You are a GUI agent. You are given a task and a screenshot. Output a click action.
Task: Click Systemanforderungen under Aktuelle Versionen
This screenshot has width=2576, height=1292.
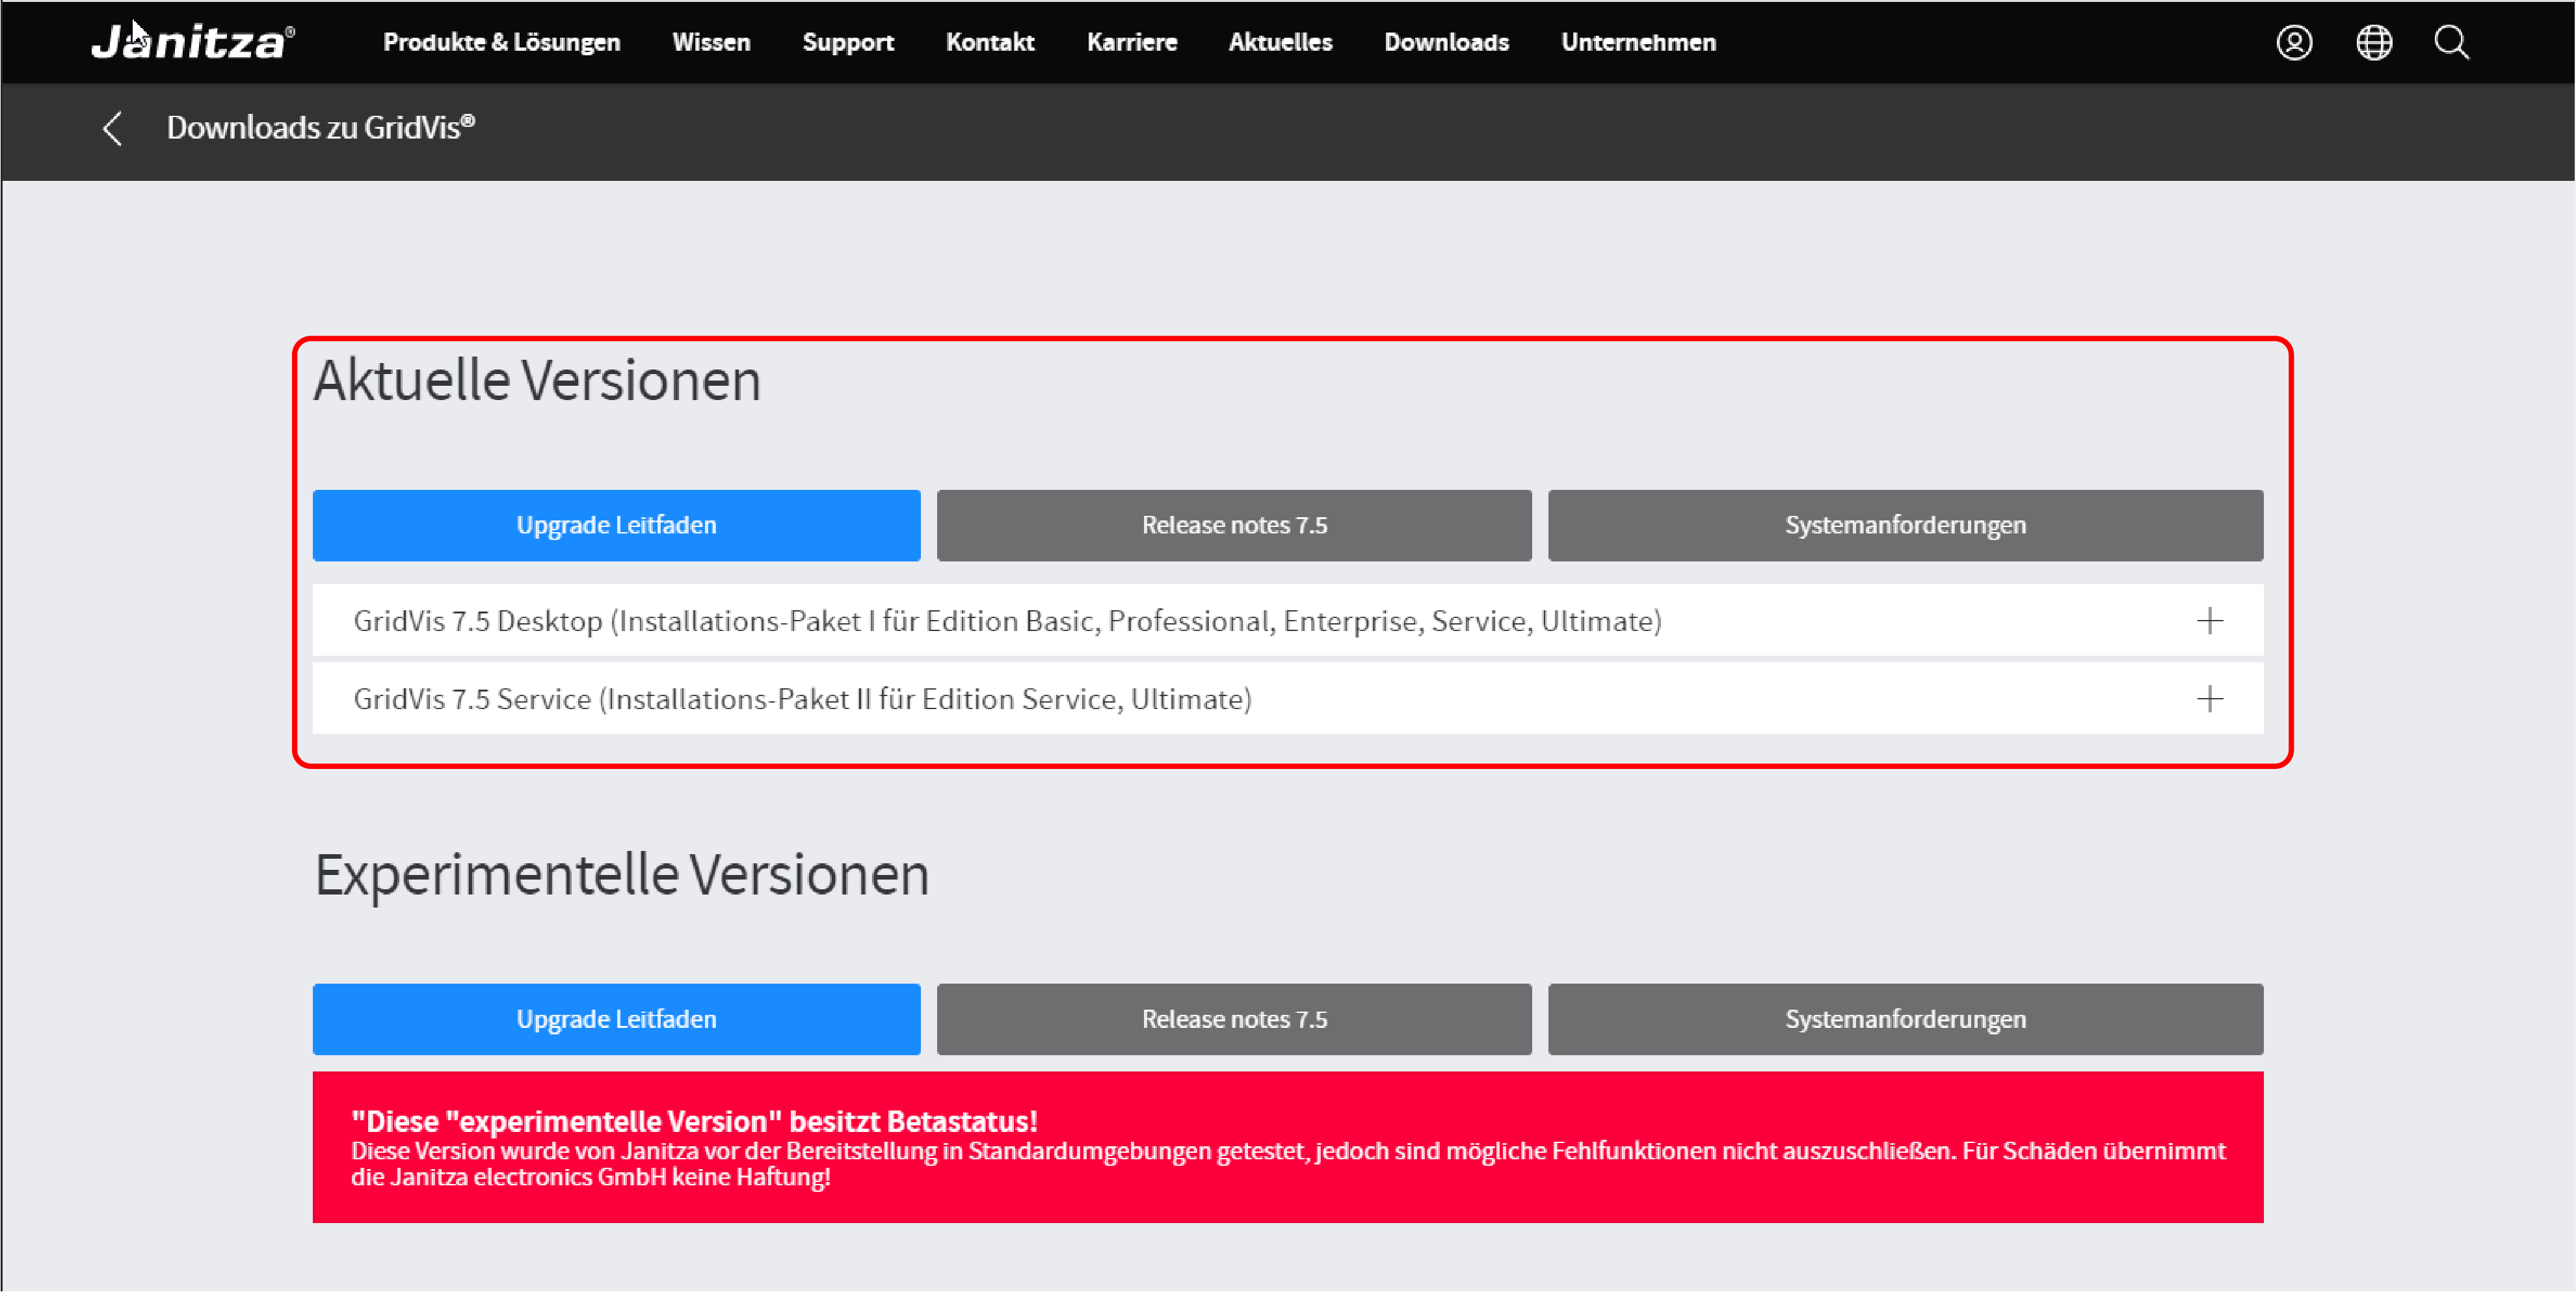point(1905,525)
